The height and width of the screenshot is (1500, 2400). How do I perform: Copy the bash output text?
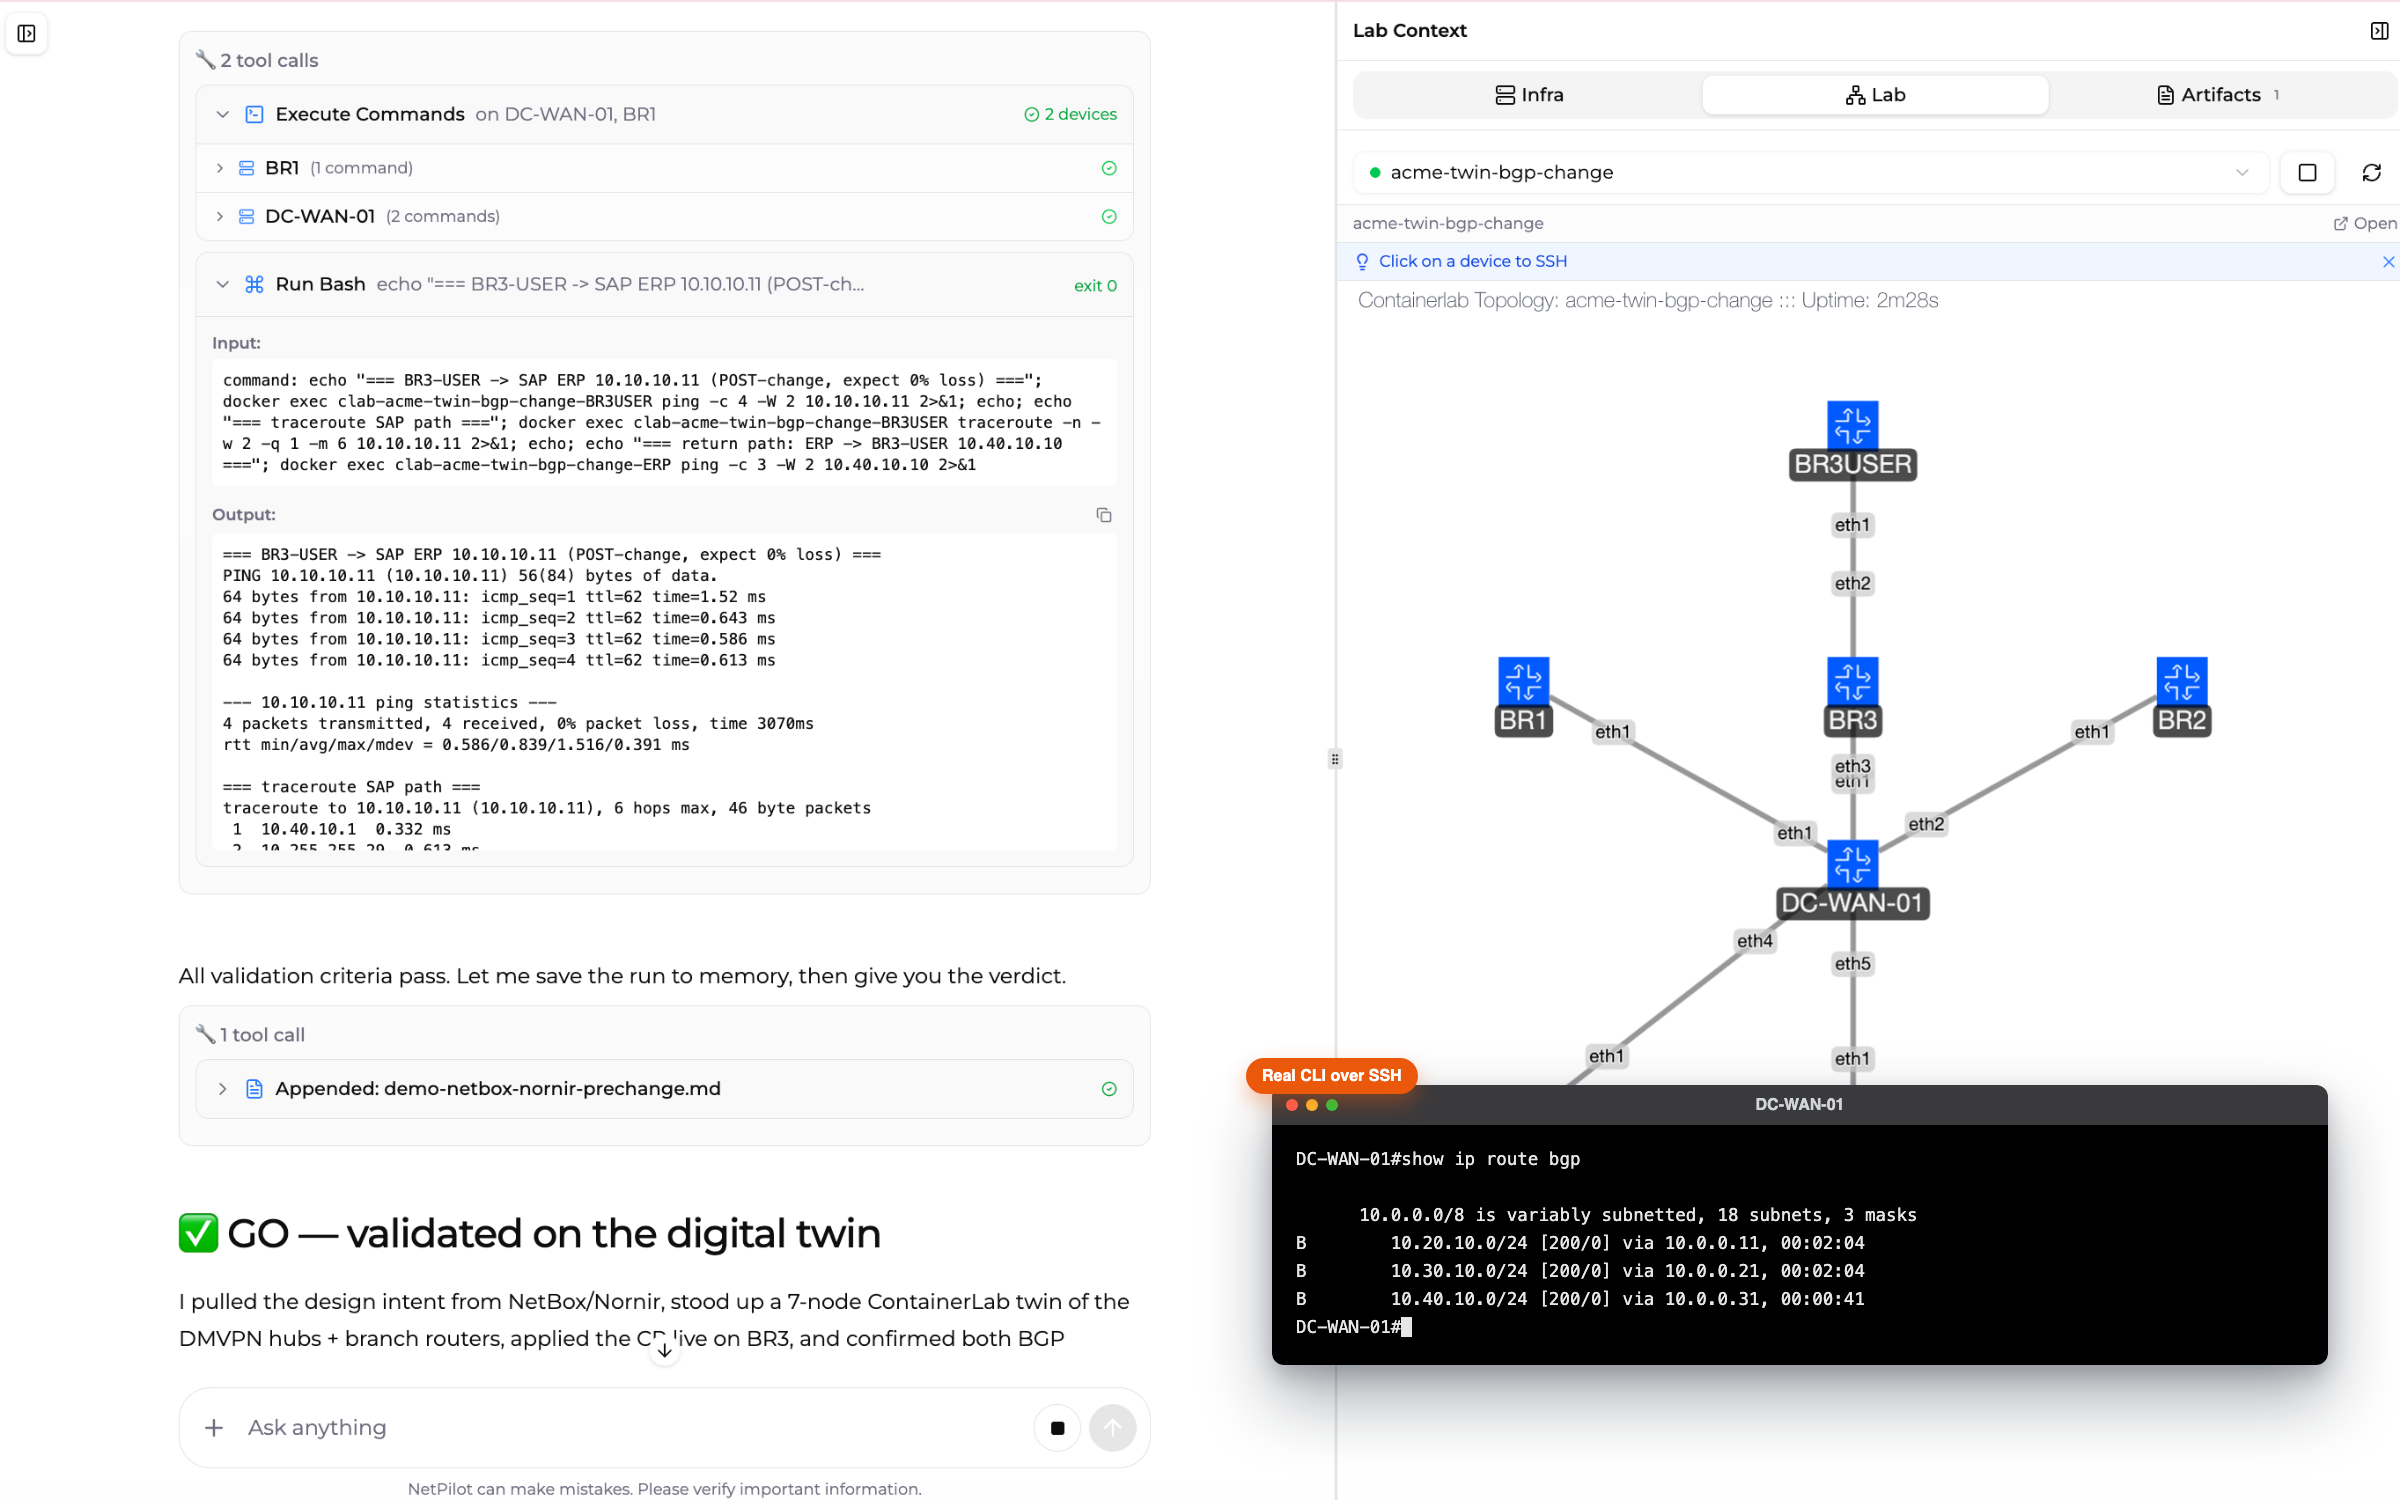[1104, 515]
